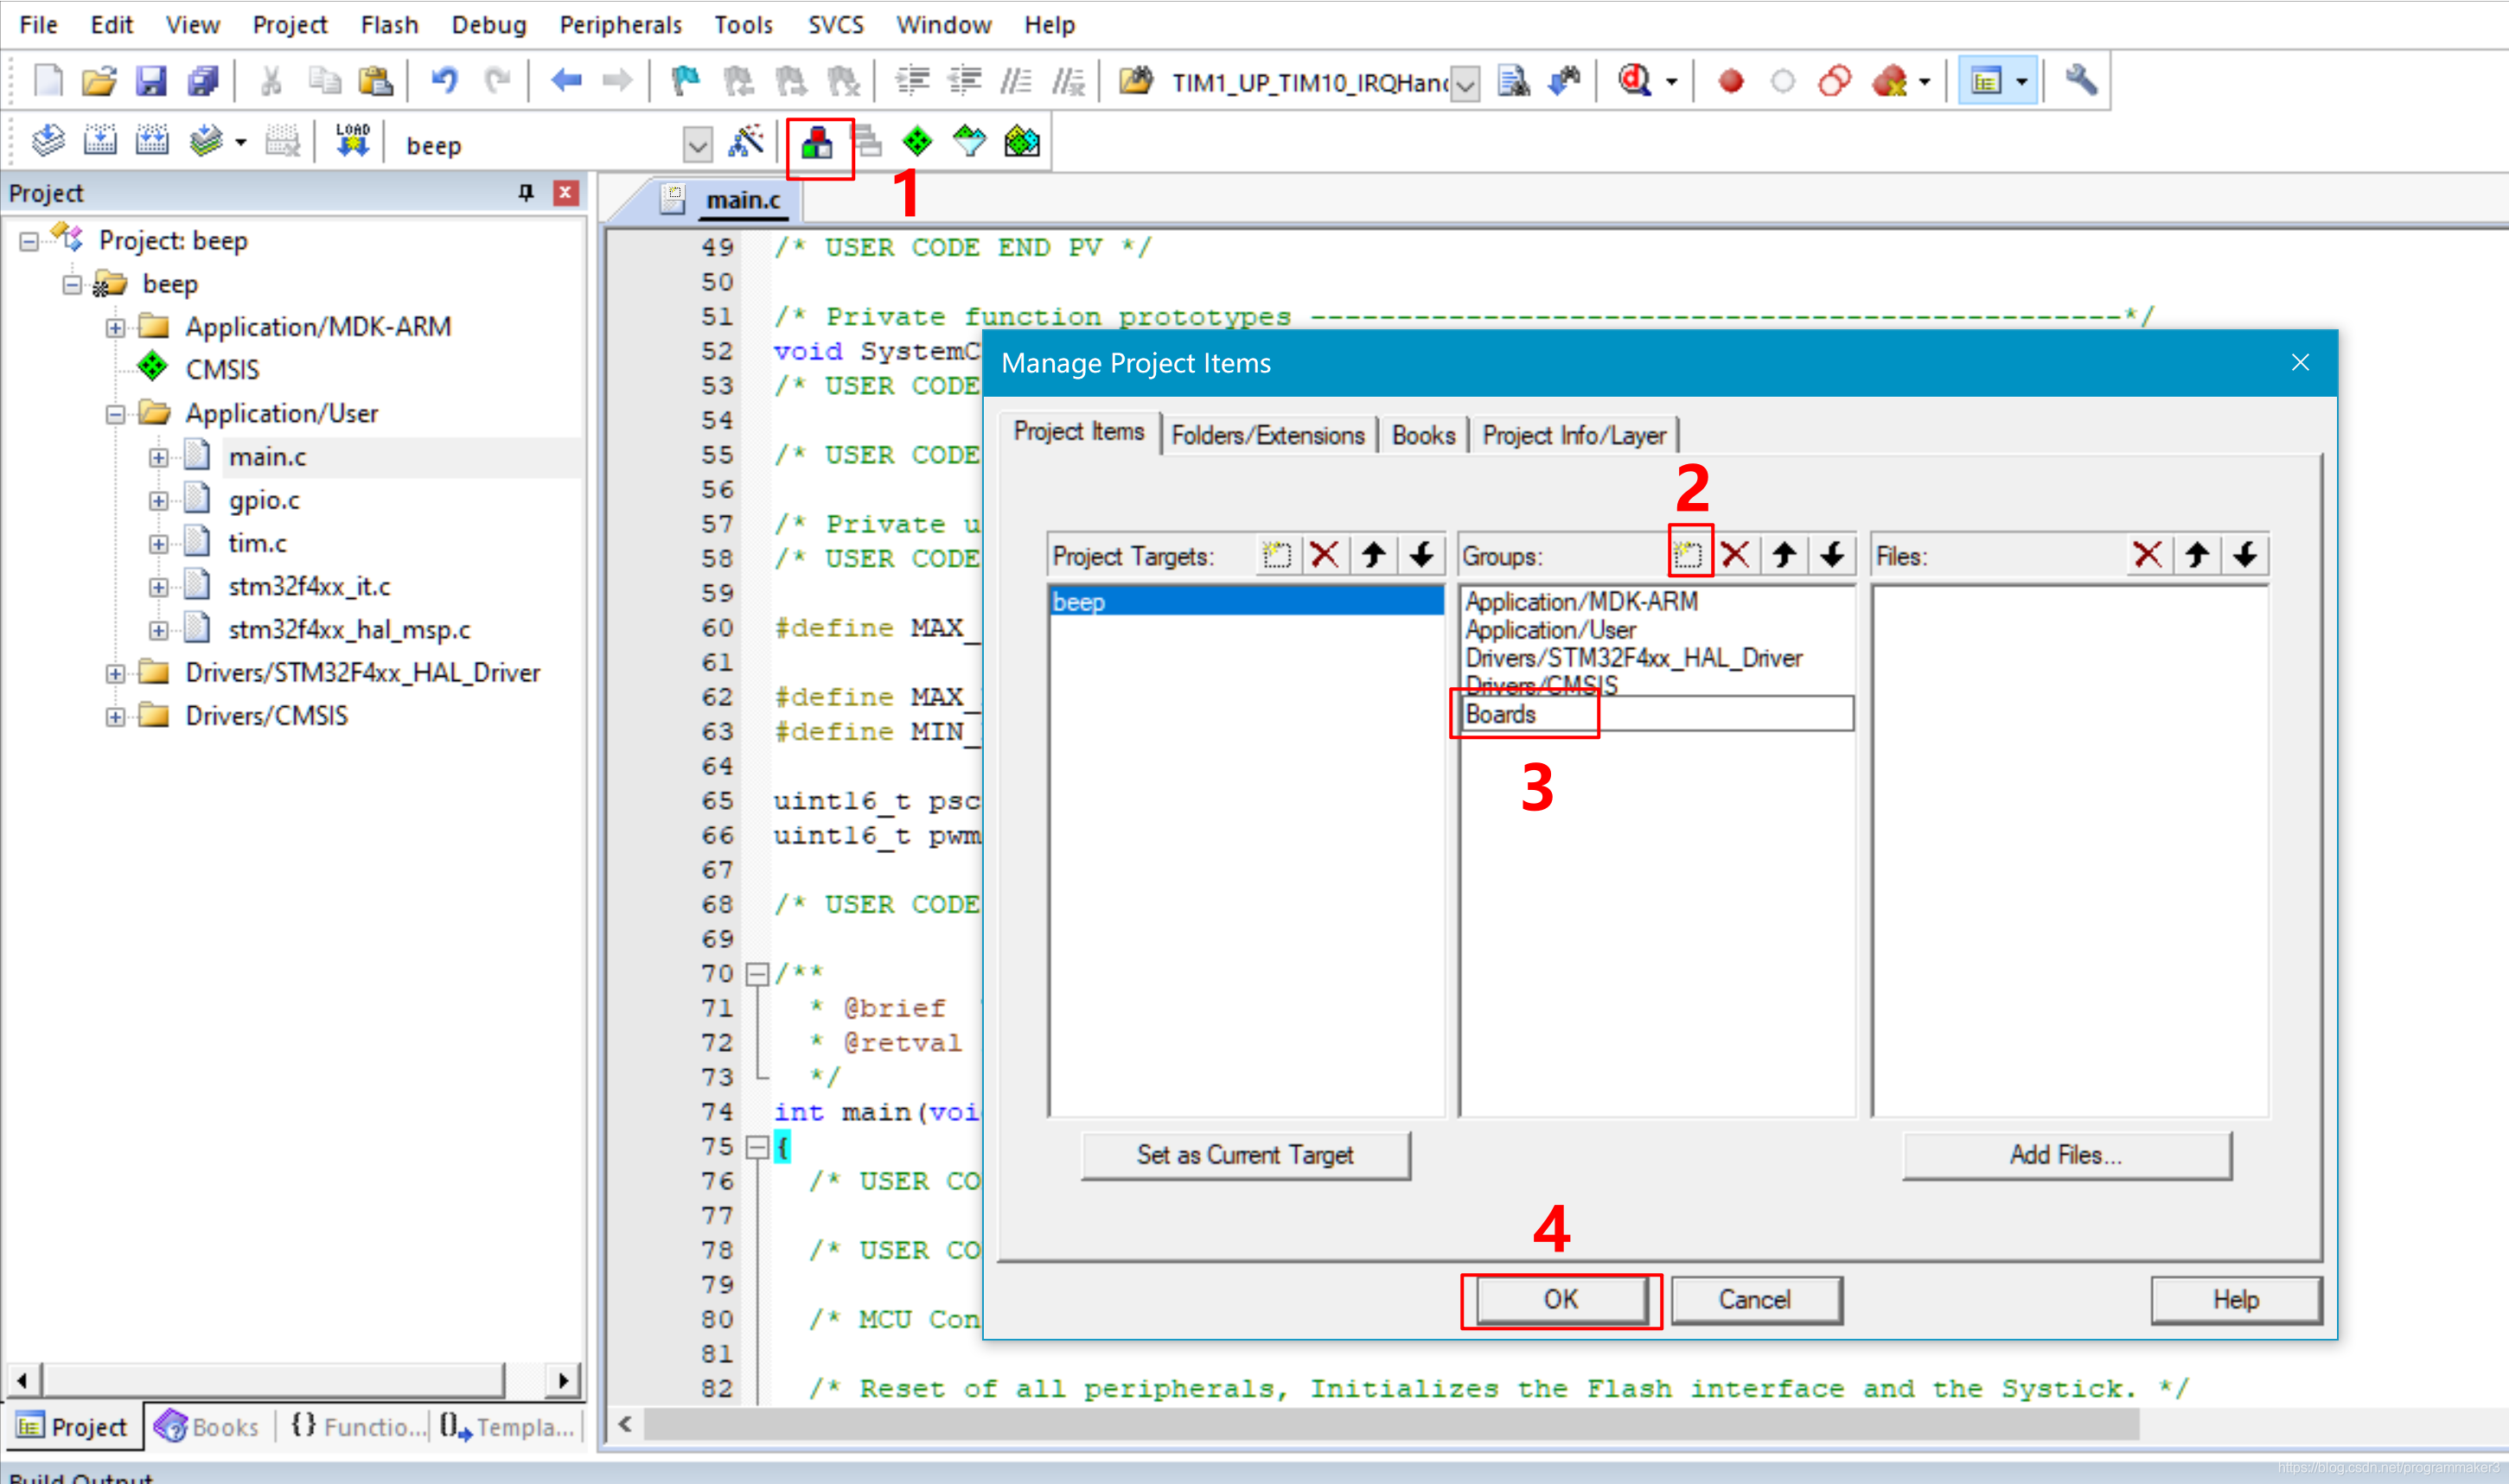Click the Save All toolbar icon
Viewport: 2509px width, 1484px height.
tap(203, 81)
